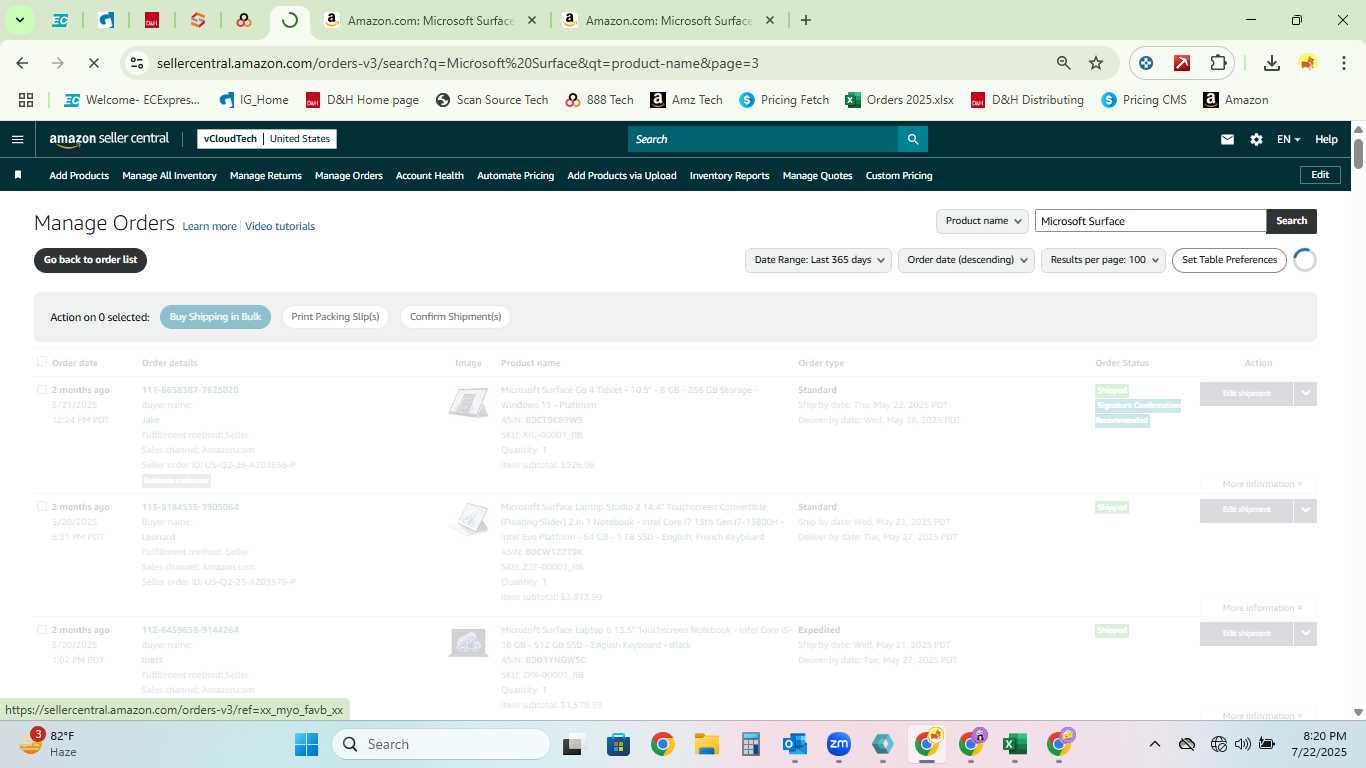Open Zoom app from taskbar
Viewport: 1366px width, 768px height.
(839, 744)
